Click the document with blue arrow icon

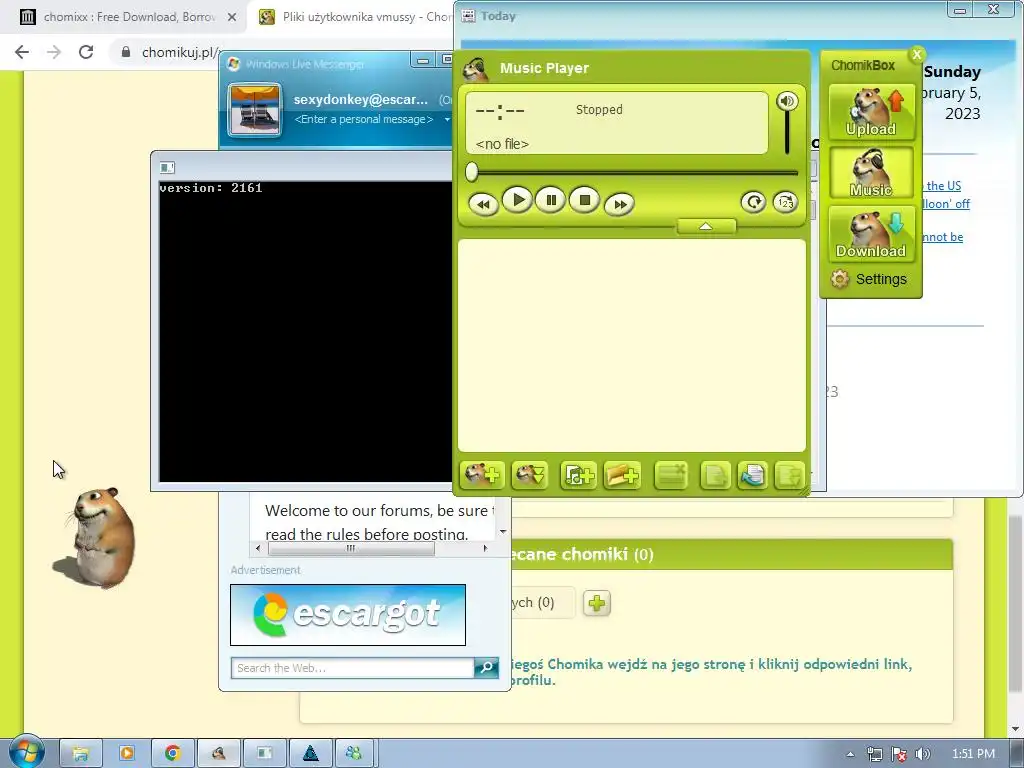coord(753,475)
